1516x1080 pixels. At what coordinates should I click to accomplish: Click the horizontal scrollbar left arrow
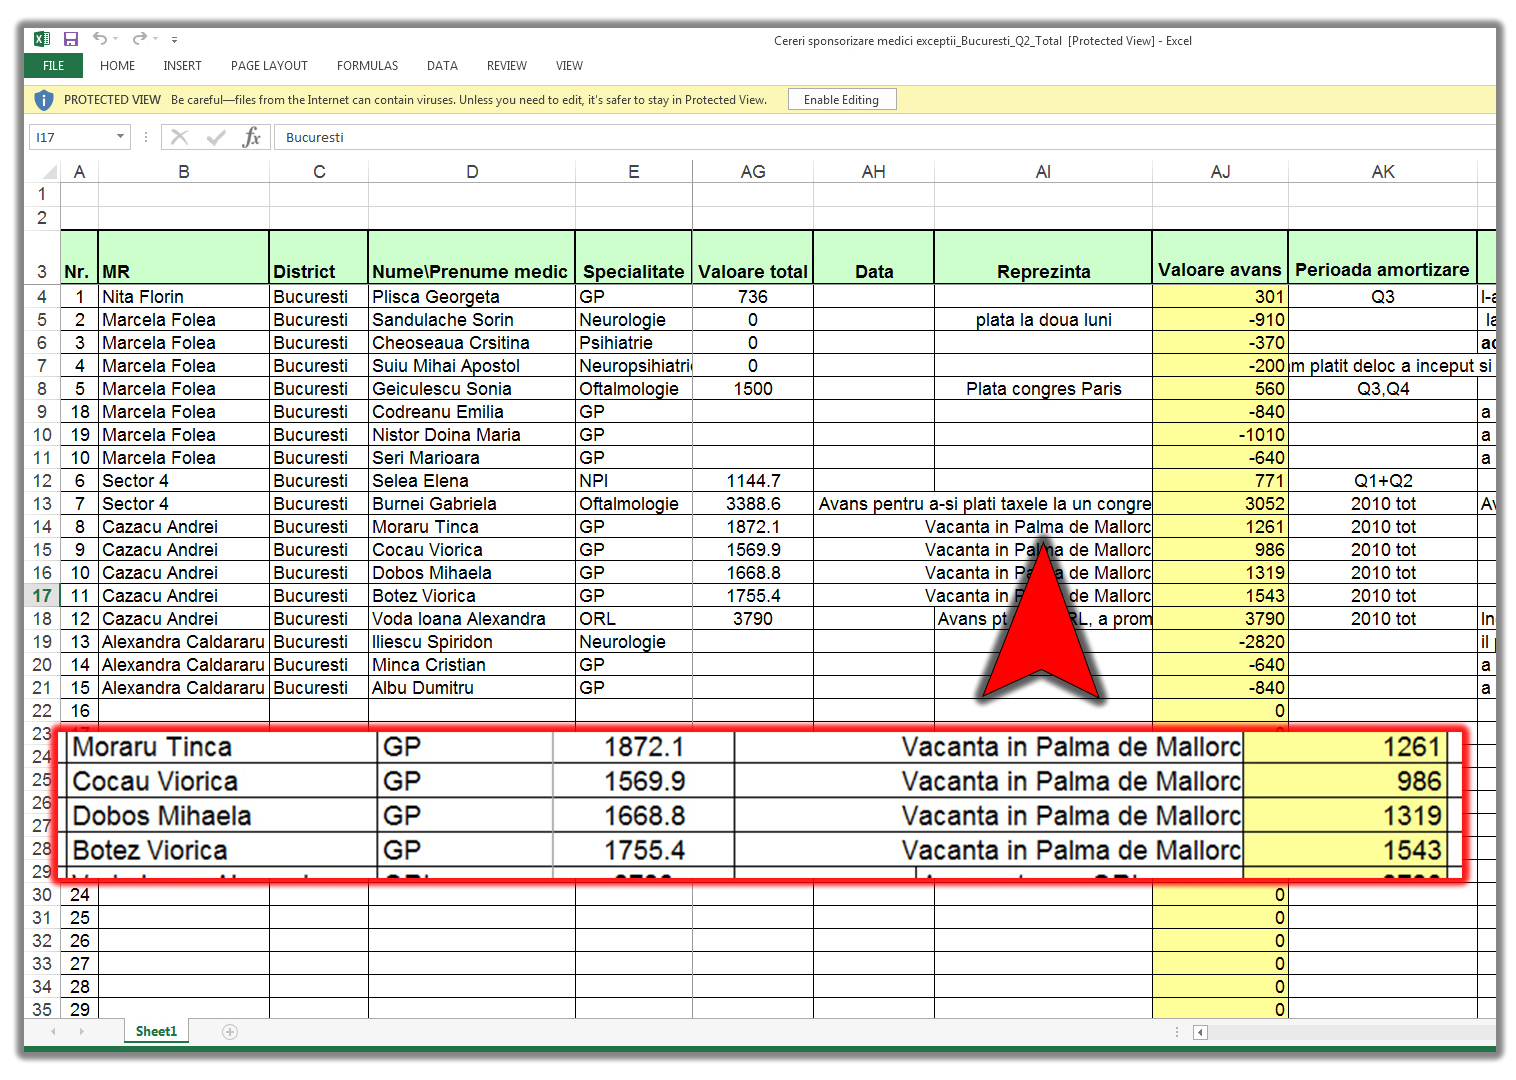tap(1200, 1032)
